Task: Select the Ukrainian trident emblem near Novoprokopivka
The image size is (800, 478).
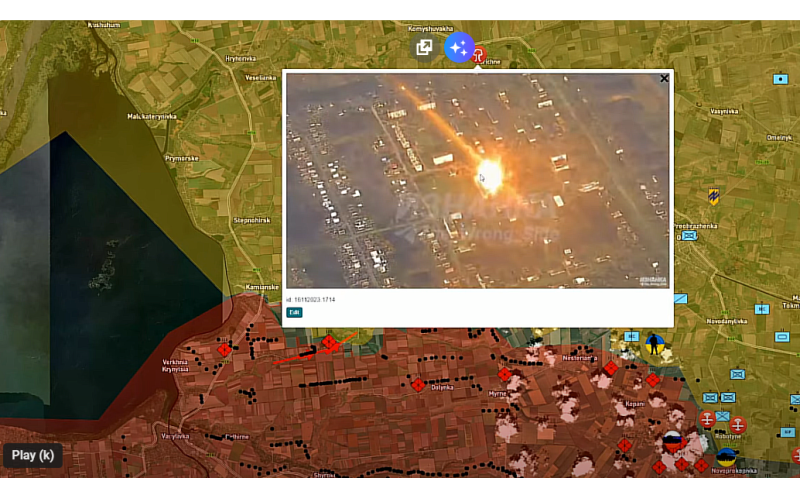Action: tap(726, 456)
